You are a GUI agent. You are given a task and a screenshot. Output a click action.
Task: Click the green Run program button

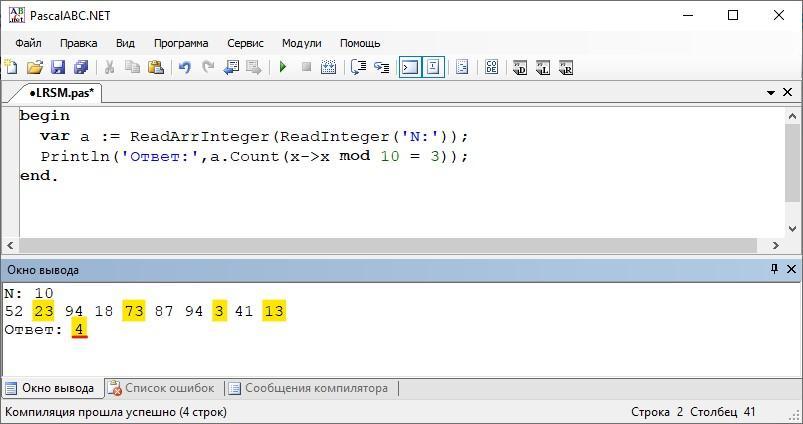pyautogui.click(x=283, y=68)
